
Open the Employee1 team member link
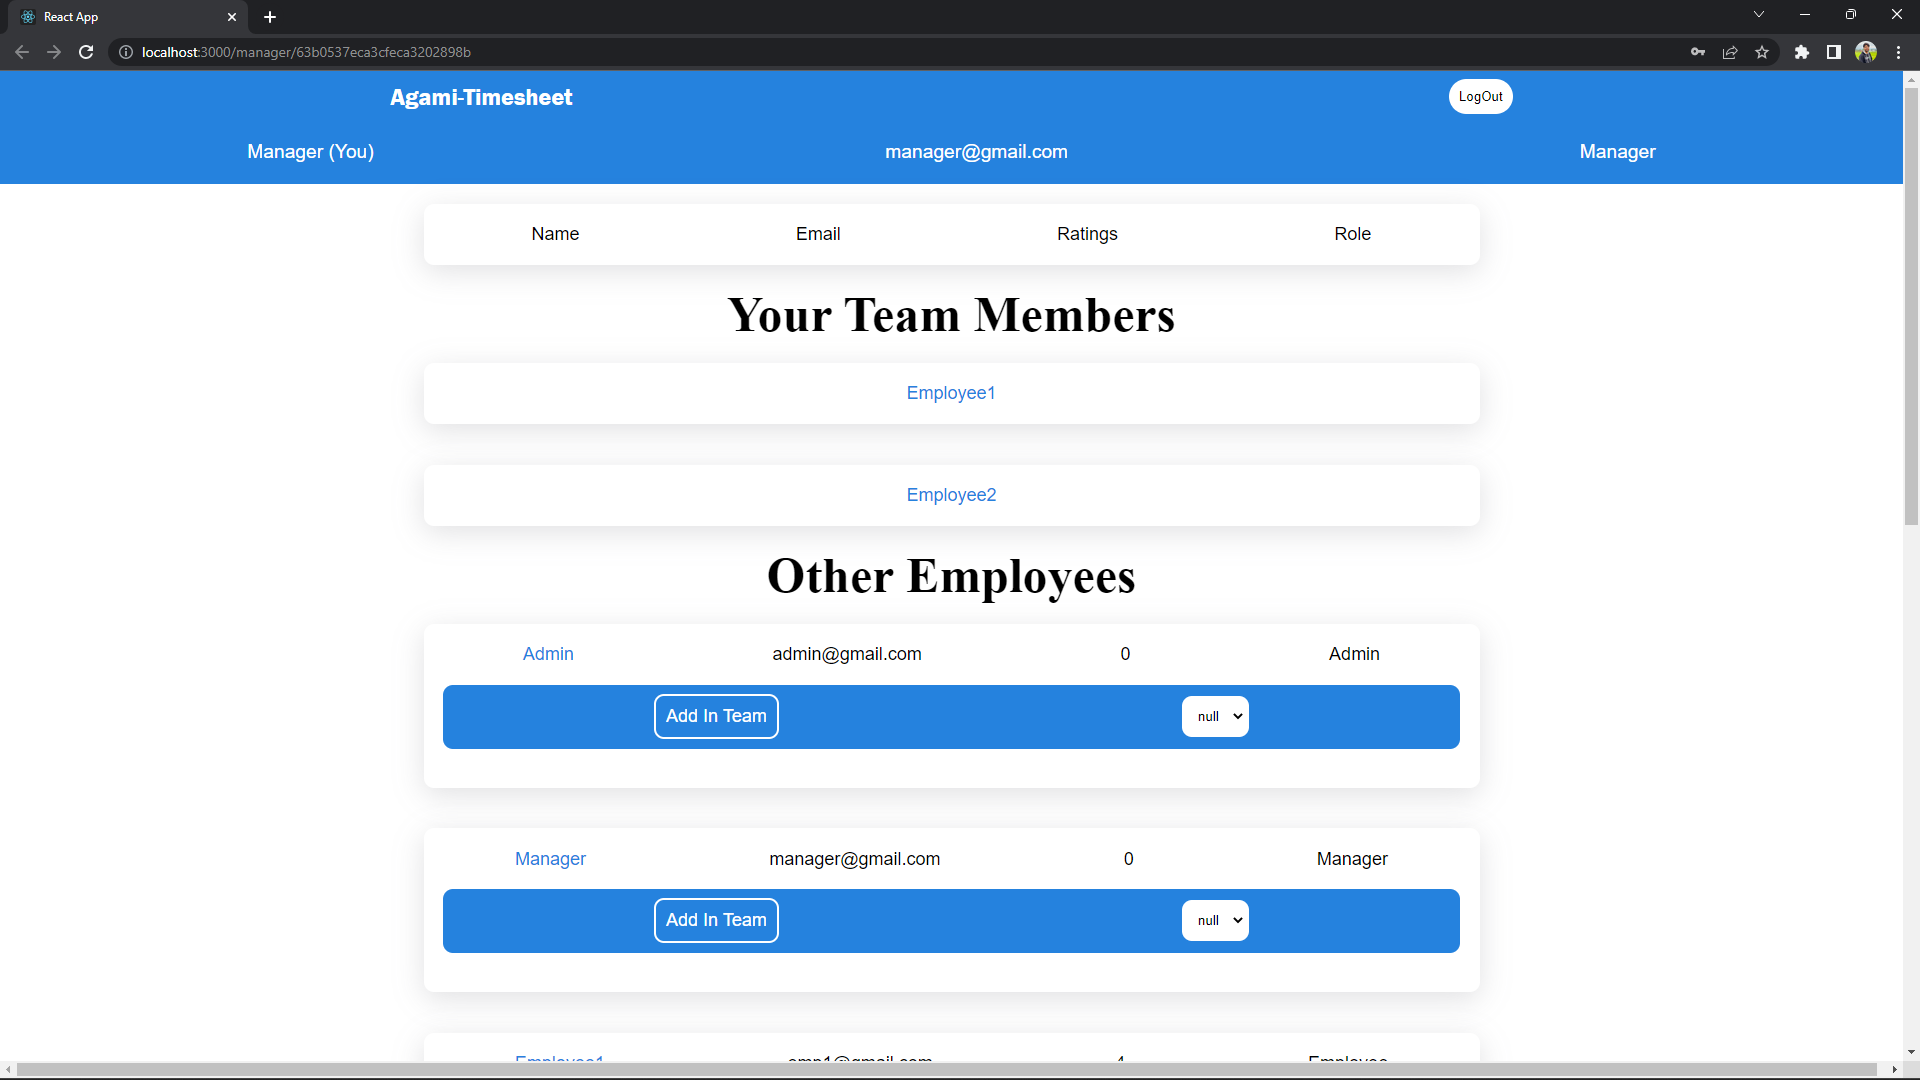(950, 393)
